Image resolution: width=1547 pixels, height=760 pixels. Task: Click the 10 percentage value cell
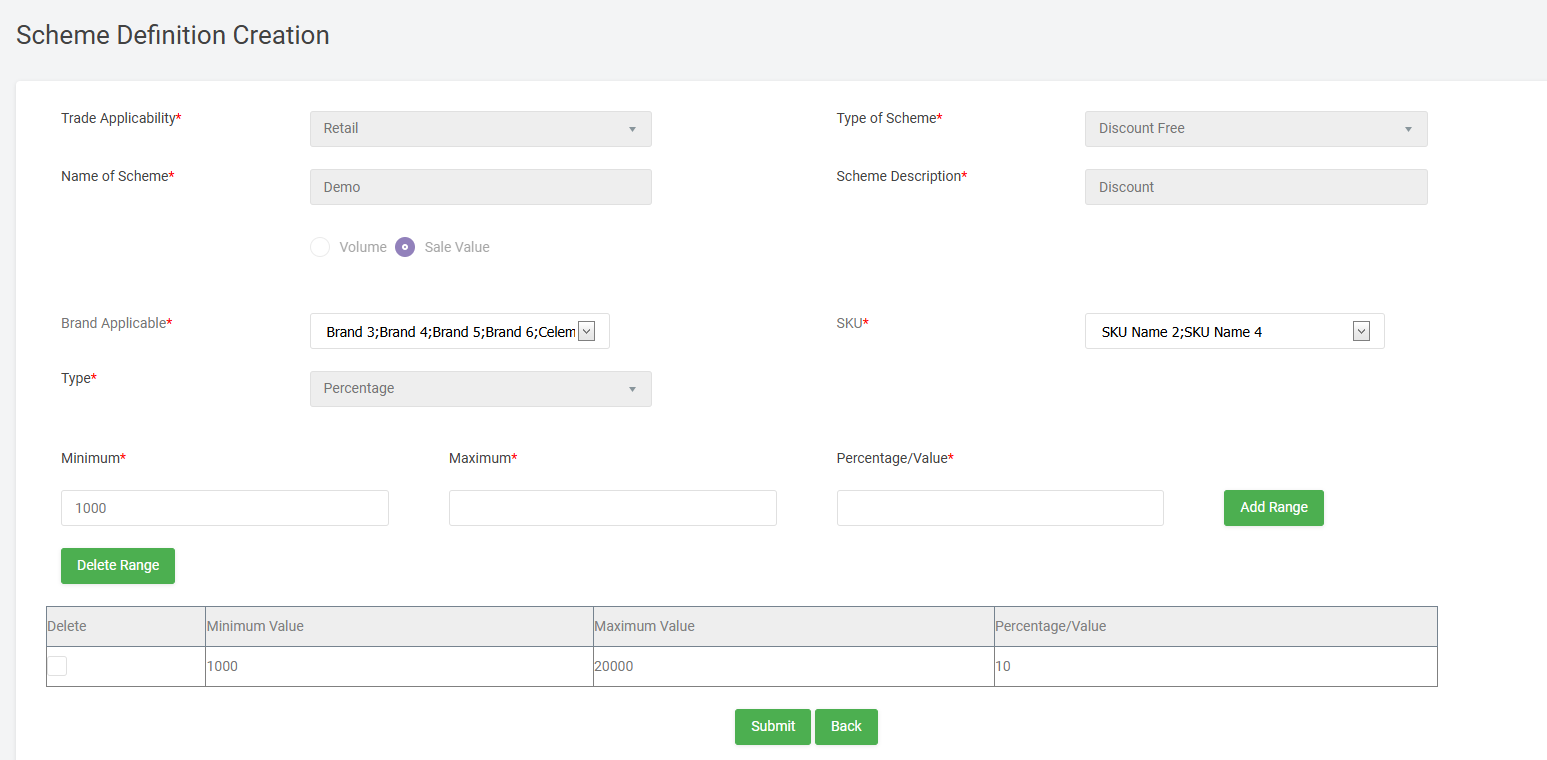tap(1216, 666)
